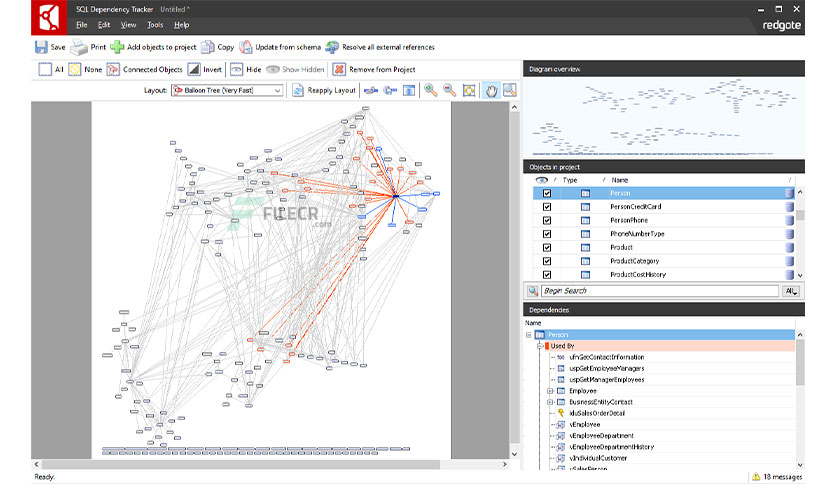The height and width of the screenshot is (484, 836).
Task: Open the Help menu
Action: coord(181,25)
